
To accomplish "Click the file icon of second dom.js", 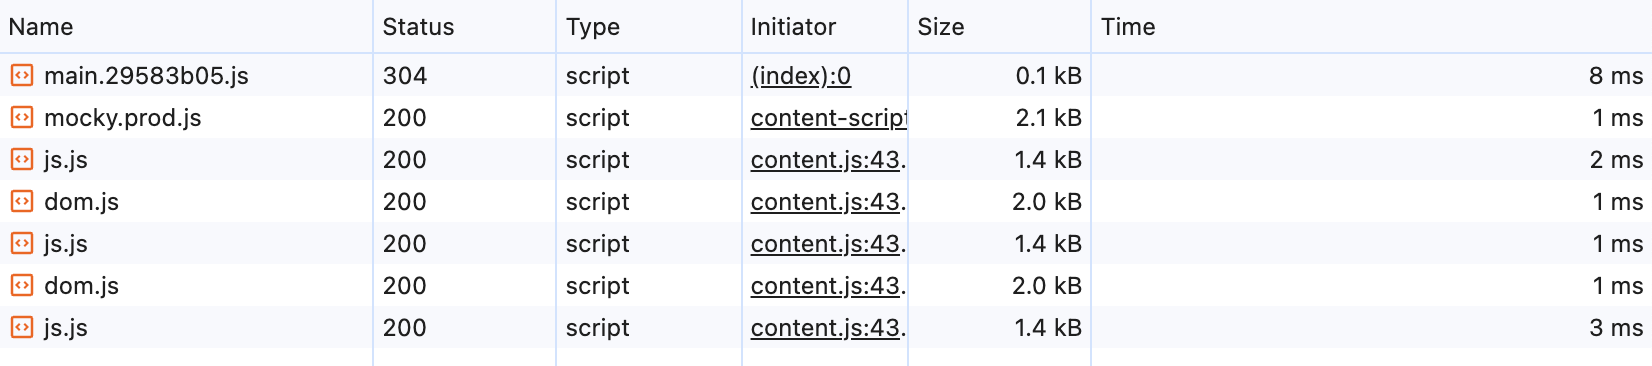I will [x=22, y=285].
